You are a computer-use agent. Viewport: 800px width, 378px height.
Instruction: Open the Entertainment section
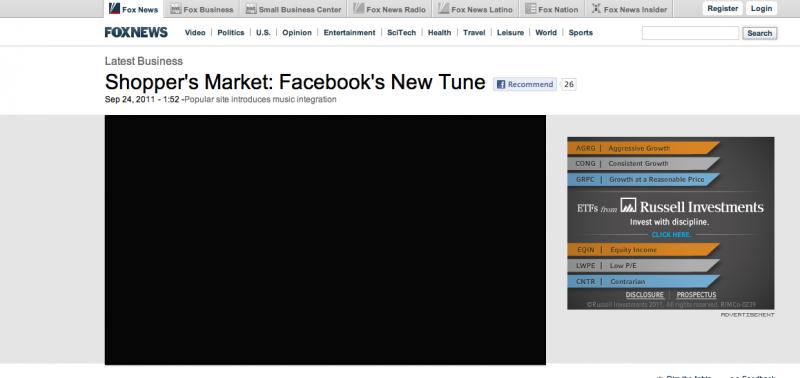click(349, 33)
